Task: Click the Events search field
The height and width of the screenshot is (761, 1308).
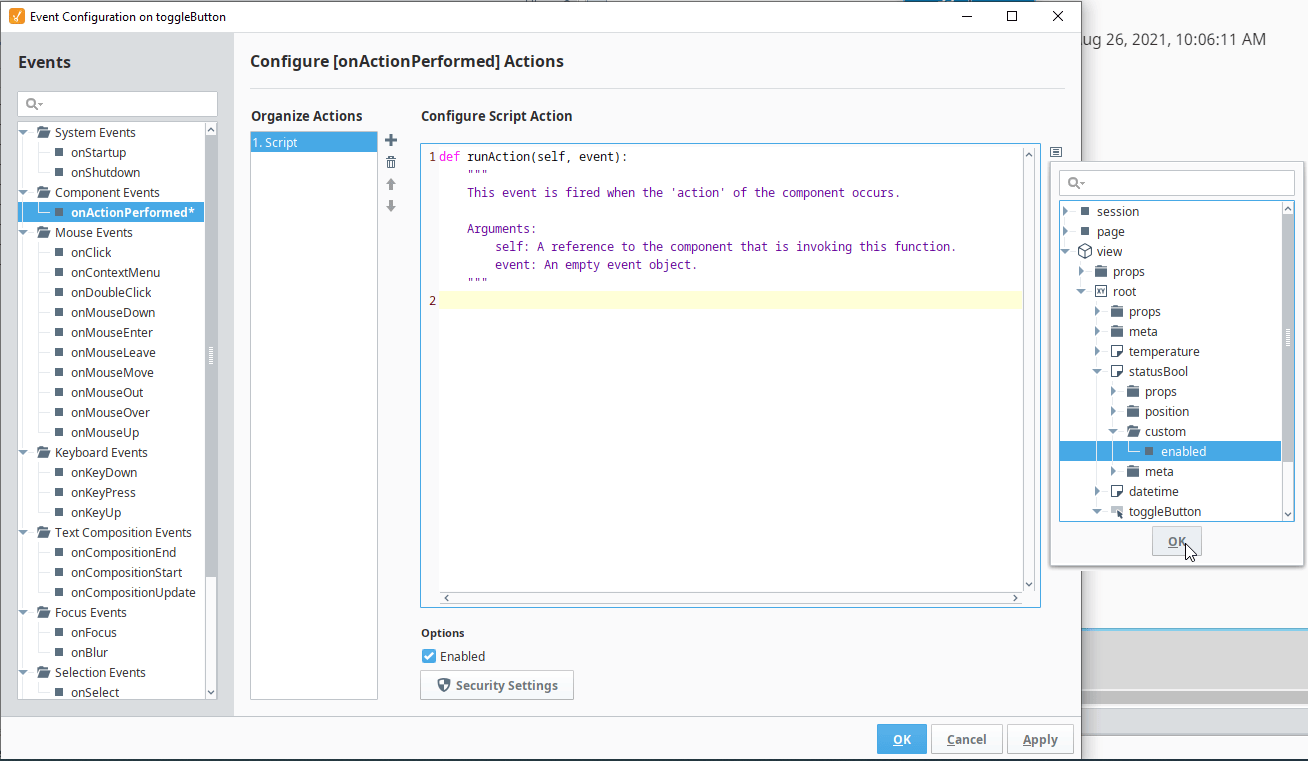Action: pyautogui.click(x=117, y=104)
